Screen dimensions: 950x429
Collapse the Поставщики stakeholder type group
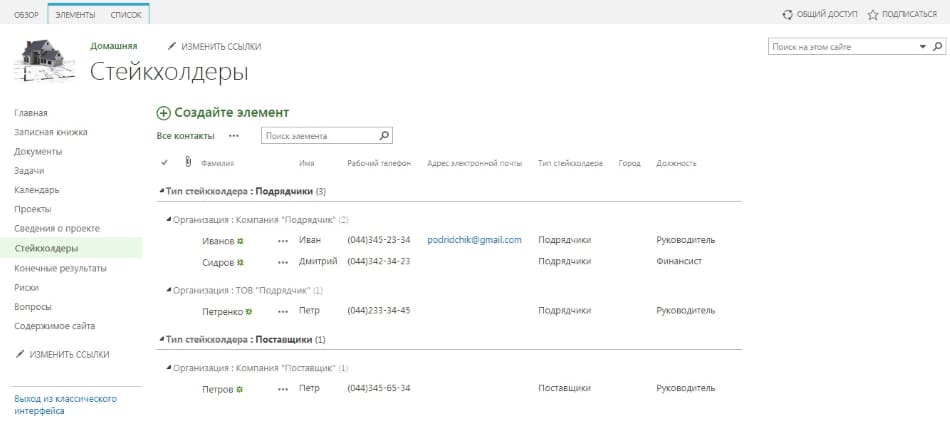pyautogui.click(x=162, y=339)
